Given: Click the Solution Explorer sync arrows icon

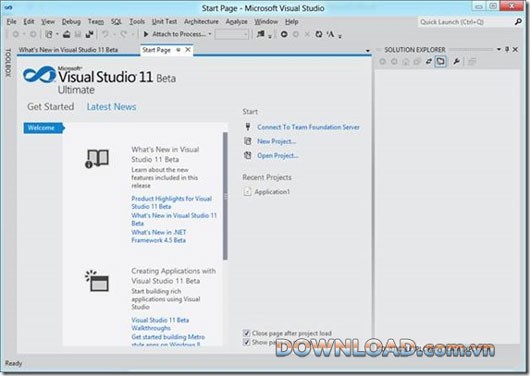Looking at the screenshot, I should pyautogui.click(x=429, y=61).
